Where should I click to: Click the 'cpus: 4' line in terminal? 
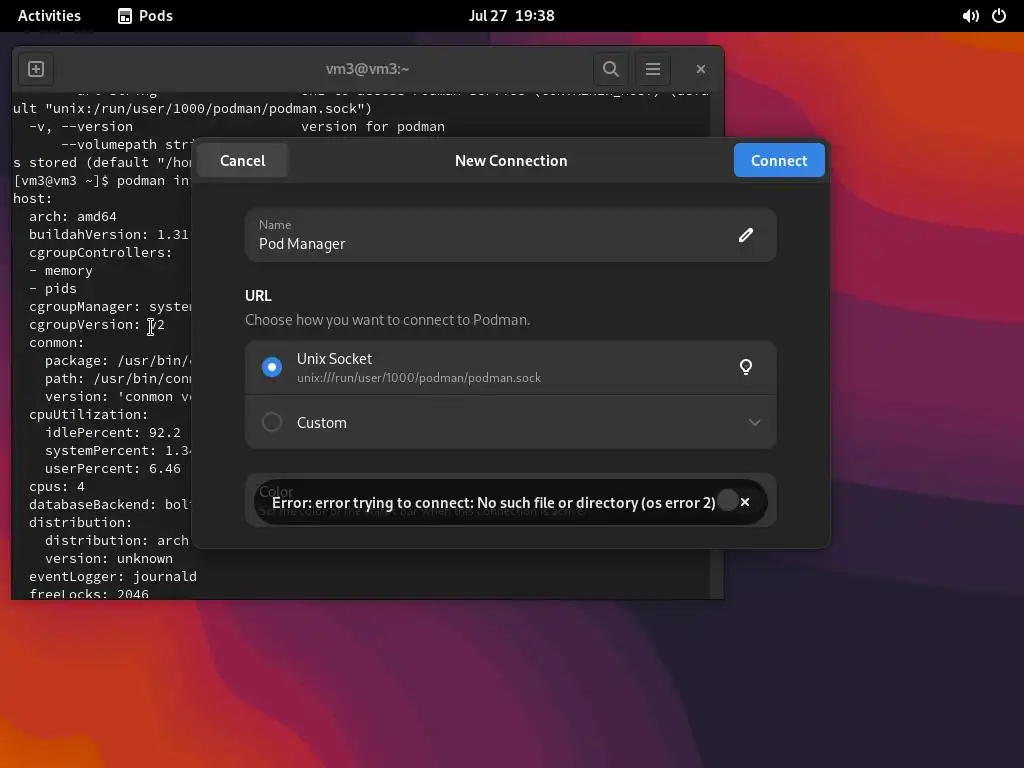[57, 487]
